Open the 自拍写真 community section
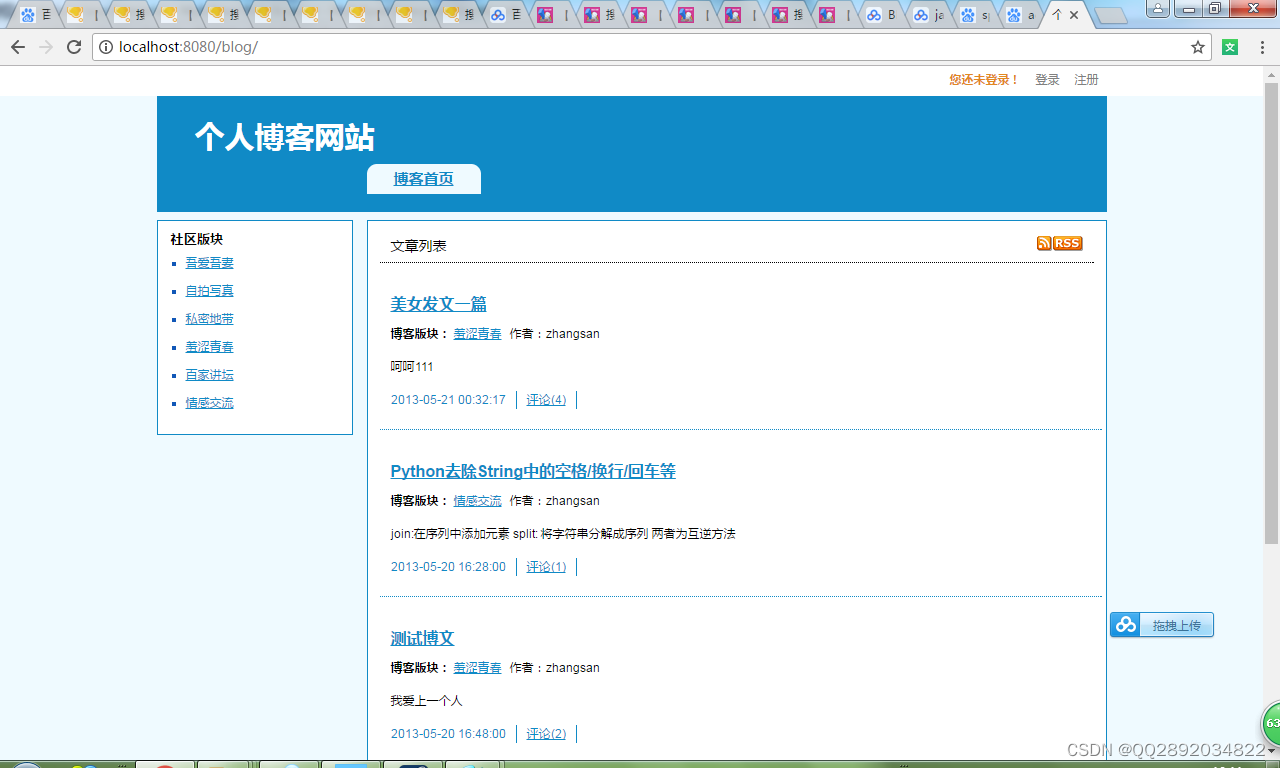 pyautogui.click(x=209, y=291)
